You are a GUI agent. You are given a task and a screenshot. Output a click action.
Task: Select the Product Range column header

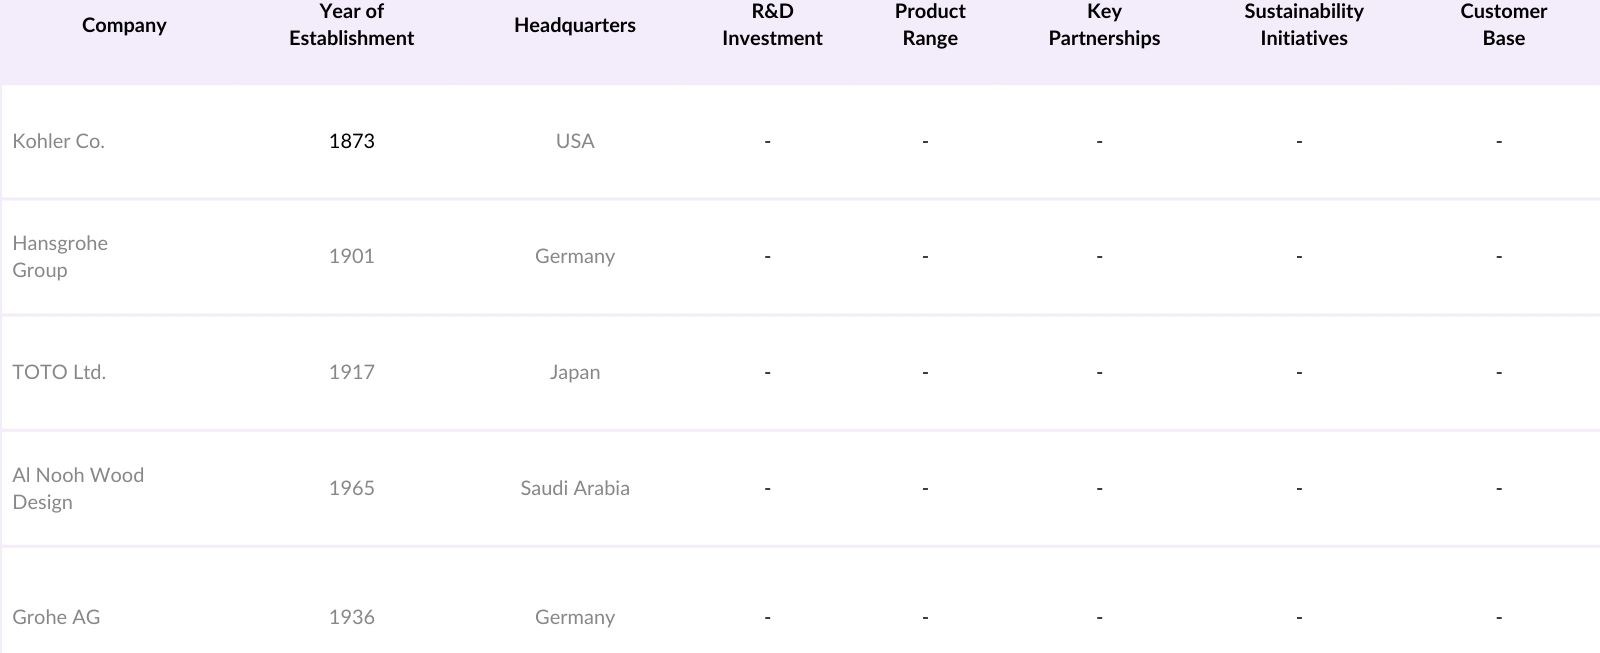[930, 25]
